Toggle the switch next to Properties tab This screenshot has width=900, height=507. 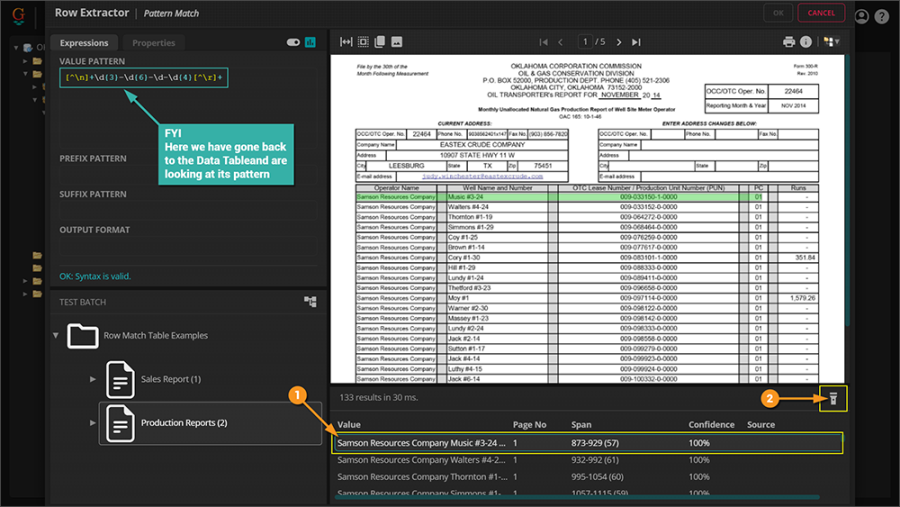point(293,43)
